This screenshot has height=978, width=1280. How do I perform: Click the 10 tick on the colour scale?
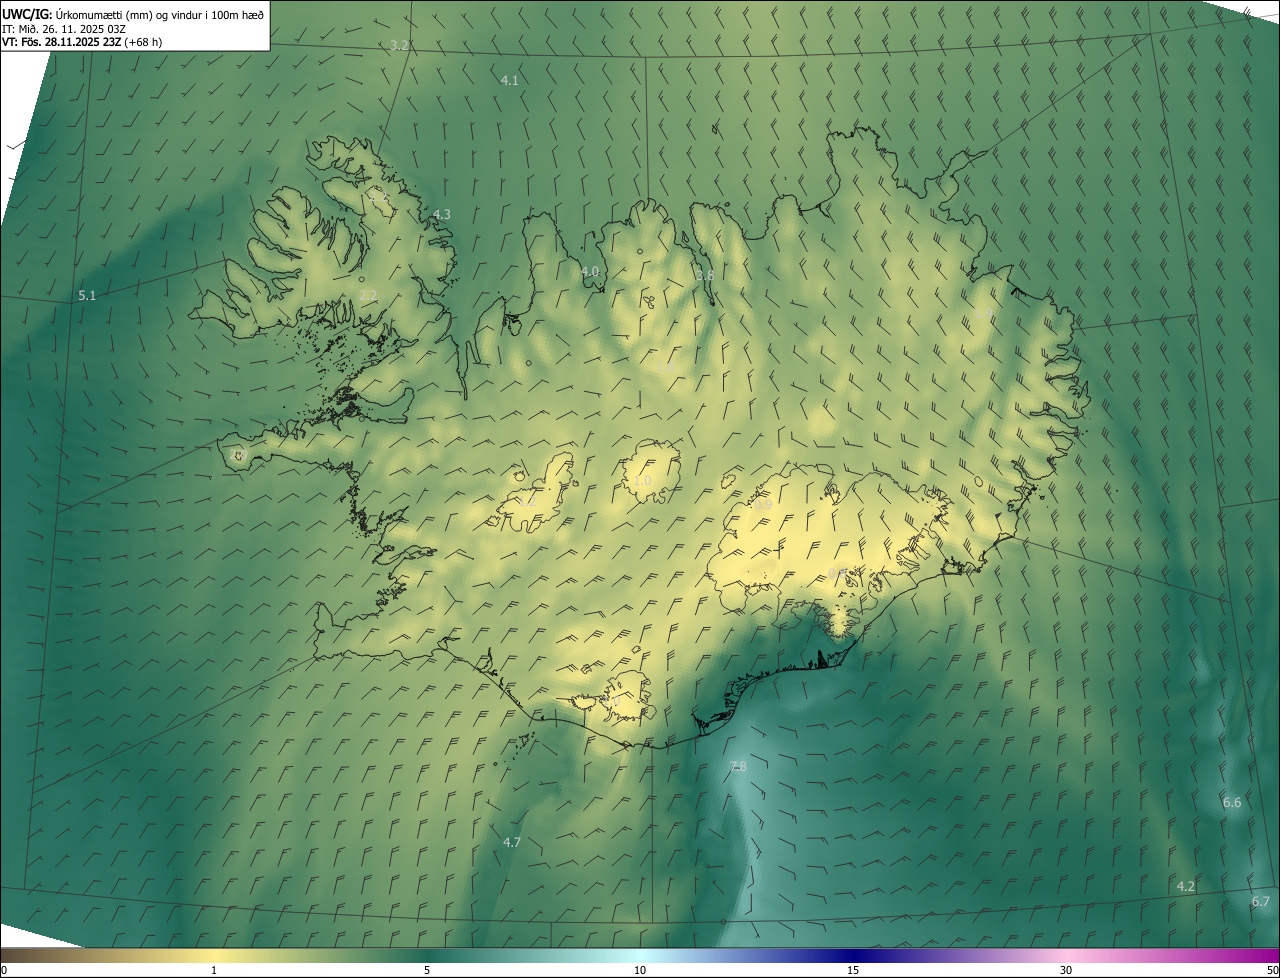click(x=640, y=970)
